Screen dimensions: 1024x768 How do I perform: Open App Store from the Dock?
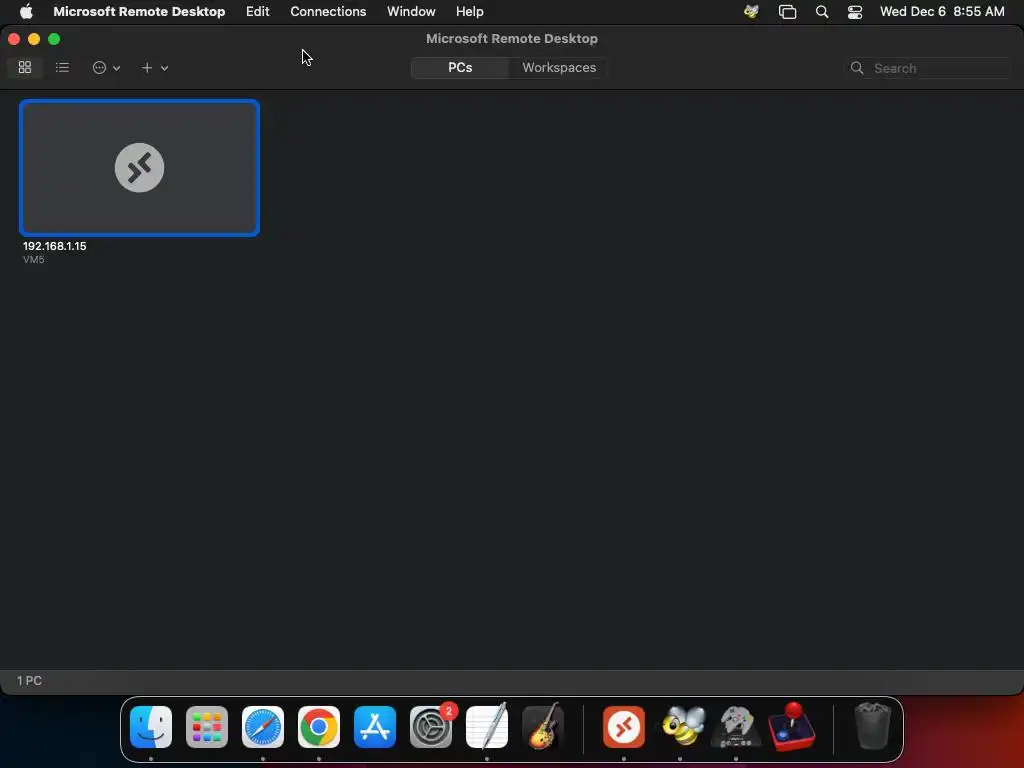click(375, 727)
